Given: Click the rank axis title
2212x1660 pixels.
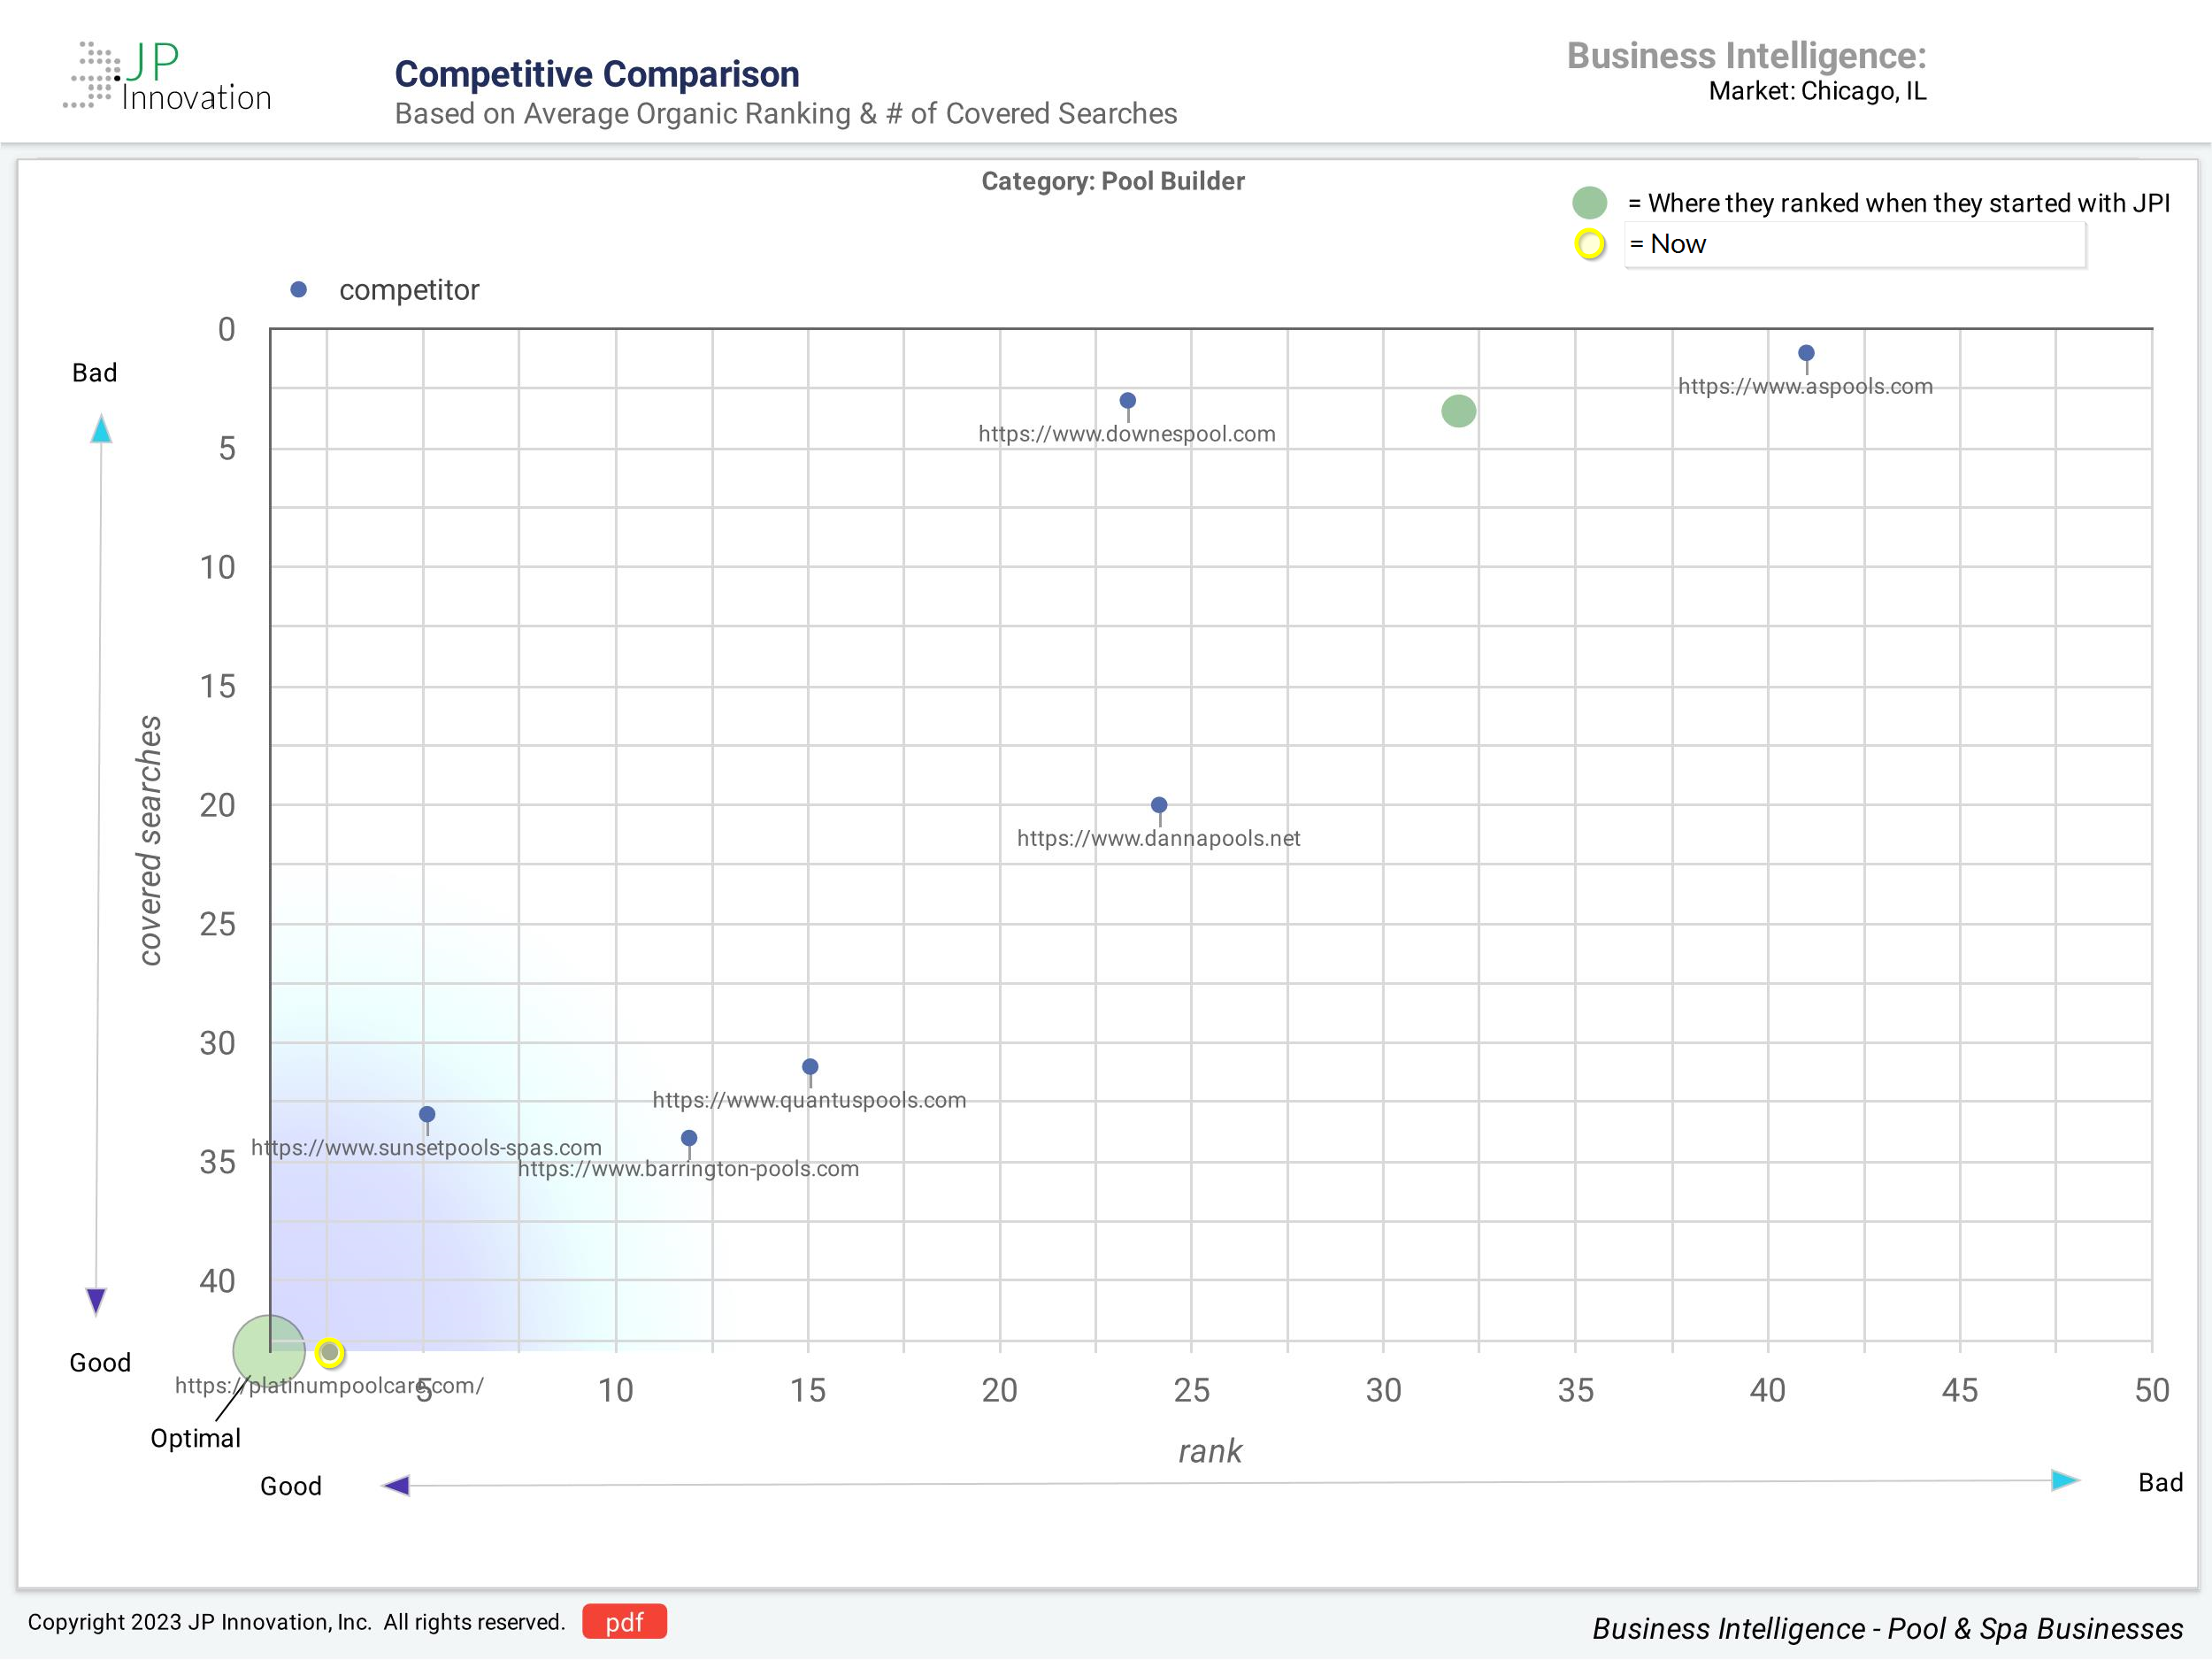Looking at the screenshot, I should (1210, 1451).
